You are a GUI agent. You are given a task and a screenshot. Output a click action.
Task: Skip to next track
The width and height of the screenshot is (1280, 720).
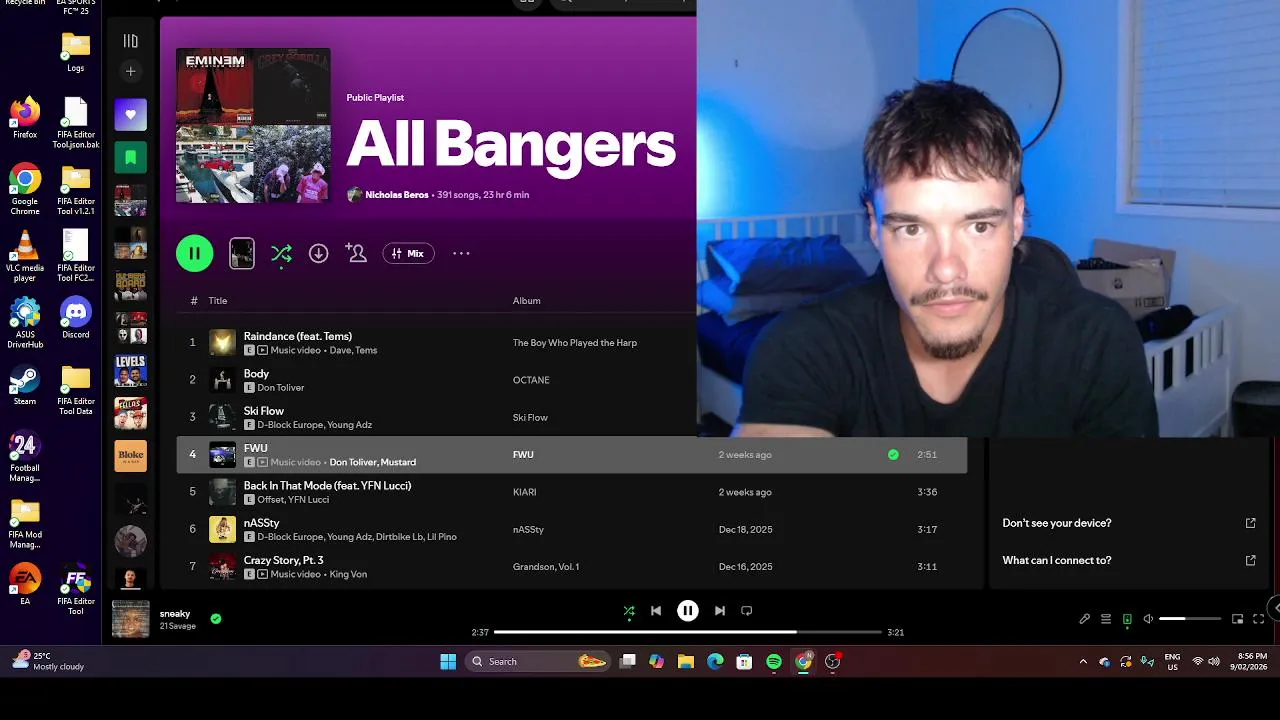pos(720,611)
